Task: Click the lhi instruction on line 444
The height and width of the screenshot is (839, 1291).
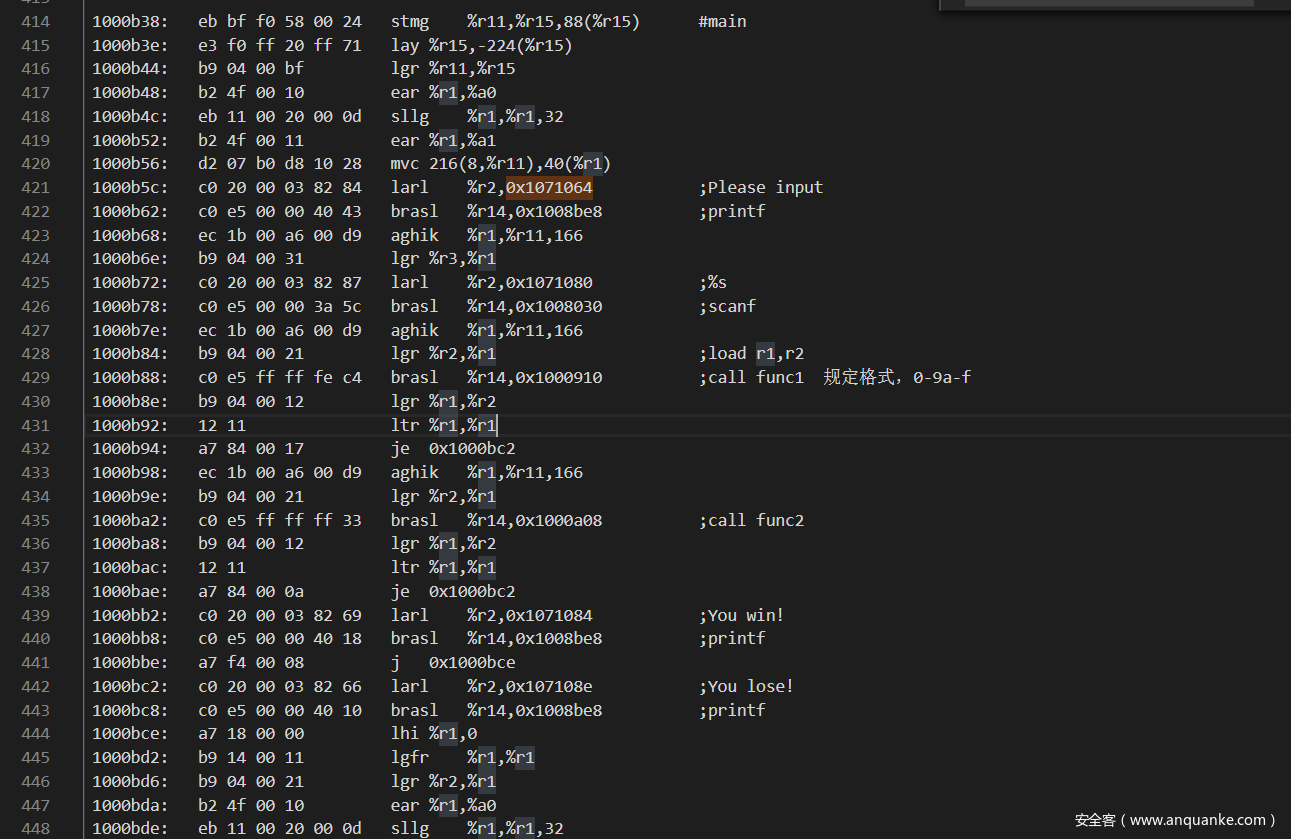Action: pos(405,733)
